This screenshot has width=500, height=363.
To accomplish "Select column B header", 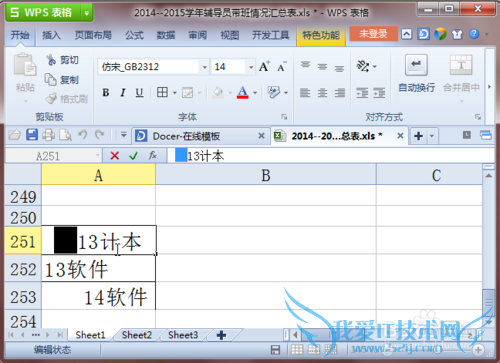I will 266,175.
